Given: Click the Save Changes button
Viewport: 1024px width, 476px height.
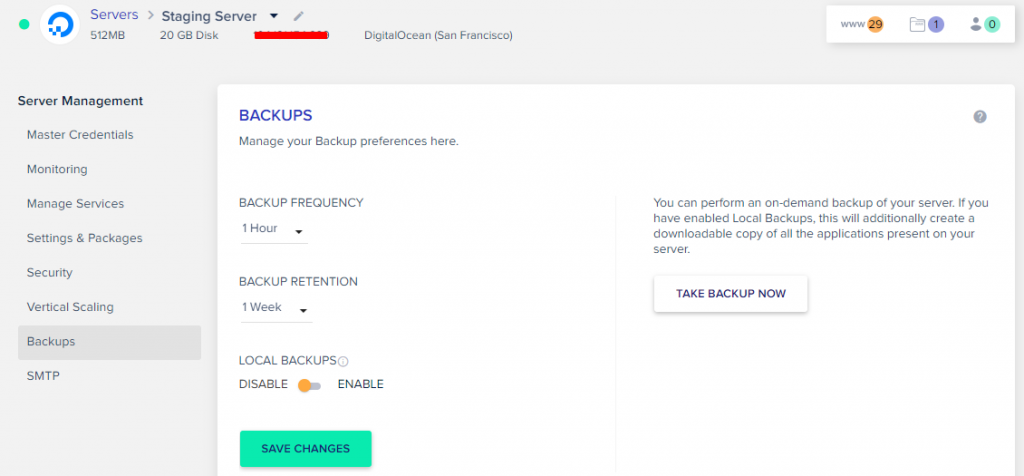Looking at the screenshot, I should click(305, 448).
